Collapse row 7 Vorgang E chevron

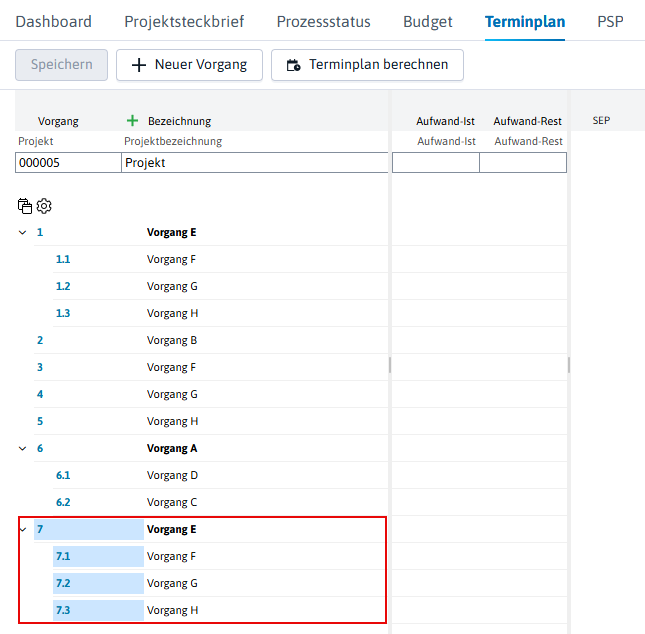[x=23, y=529]
